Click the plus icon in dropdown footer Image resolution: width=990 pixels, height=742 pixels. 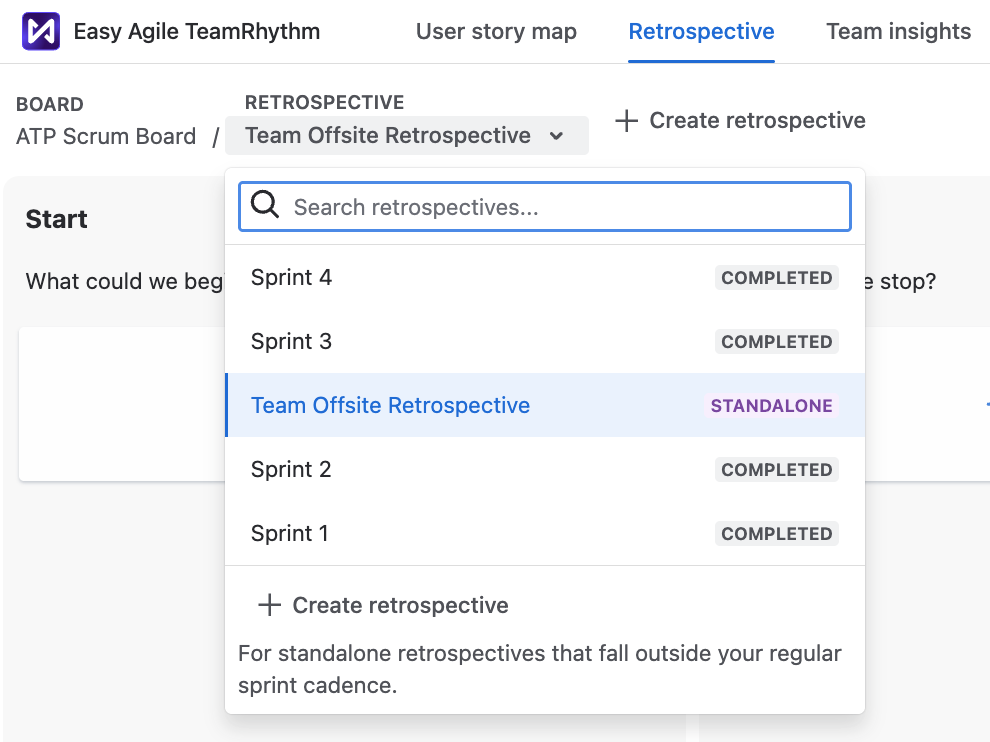[270, 605]
